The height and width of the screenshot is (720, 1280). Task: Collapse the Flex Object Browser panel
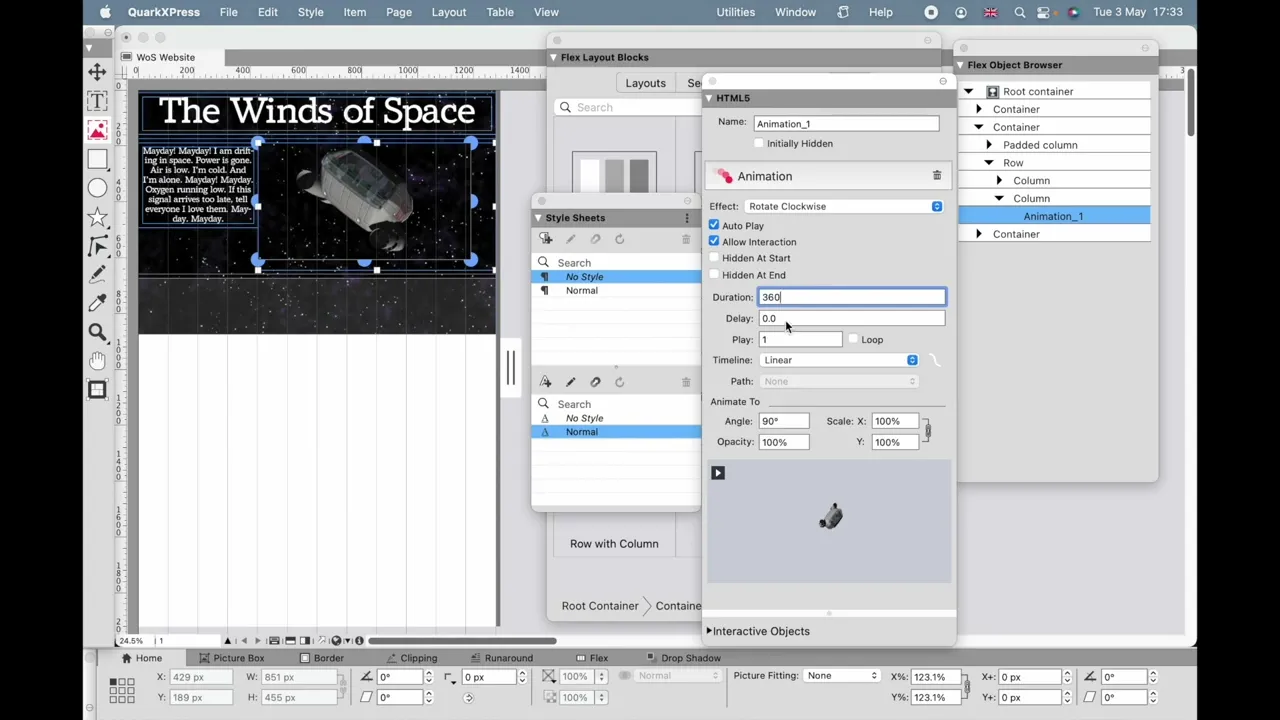pyautogui.click(x=960, y=65)
